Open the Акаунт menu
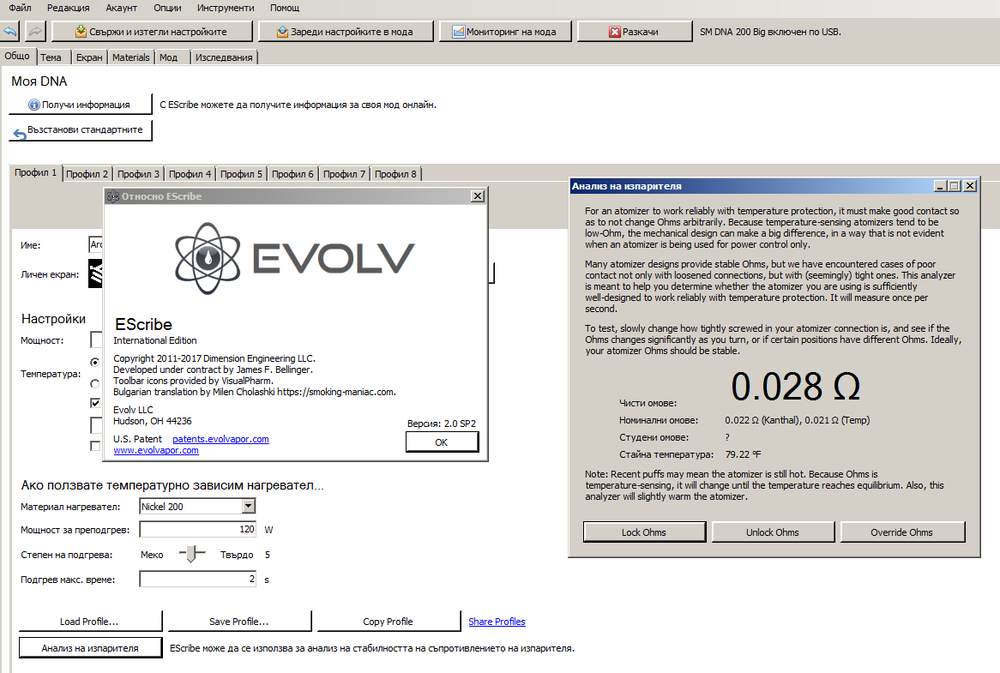 click(x=121, y=8)
